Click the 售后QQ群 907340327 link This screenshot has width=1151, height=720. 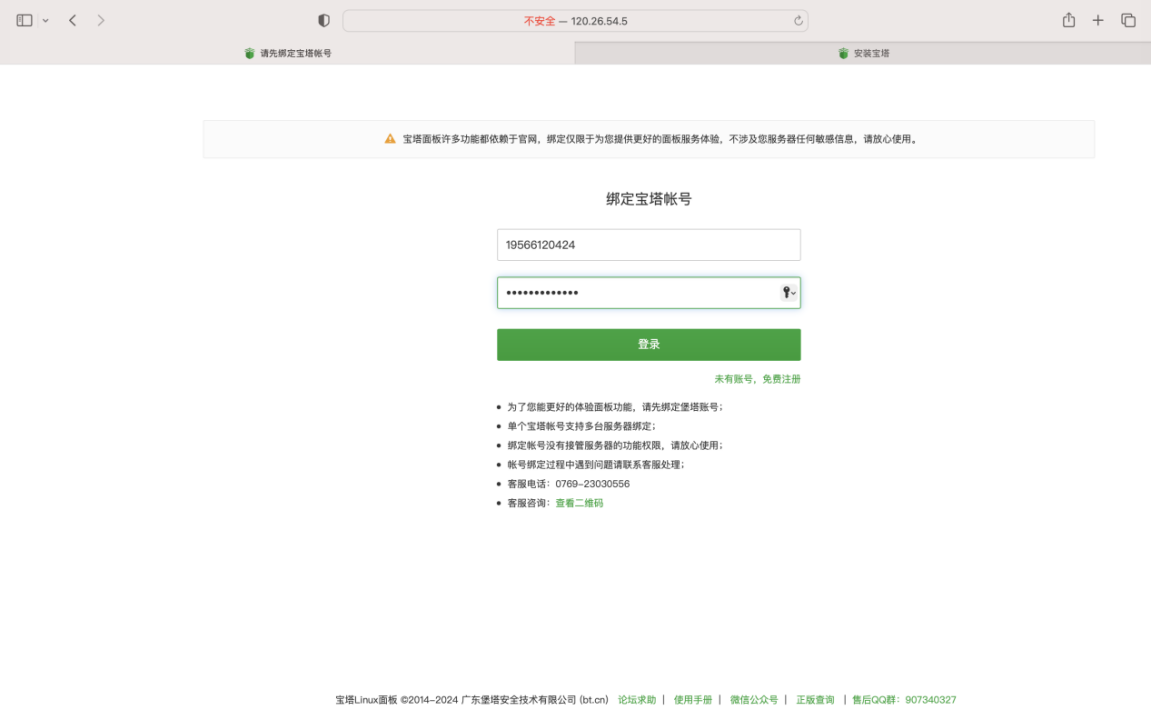pos(904,699)
